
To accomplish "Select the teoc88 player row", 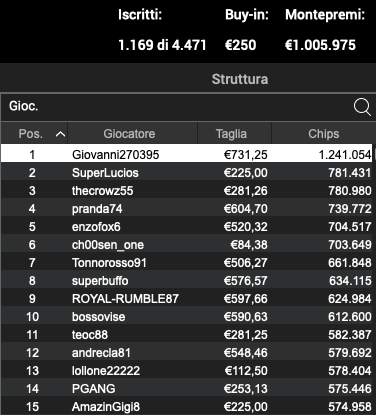I will tap(187, 334).
